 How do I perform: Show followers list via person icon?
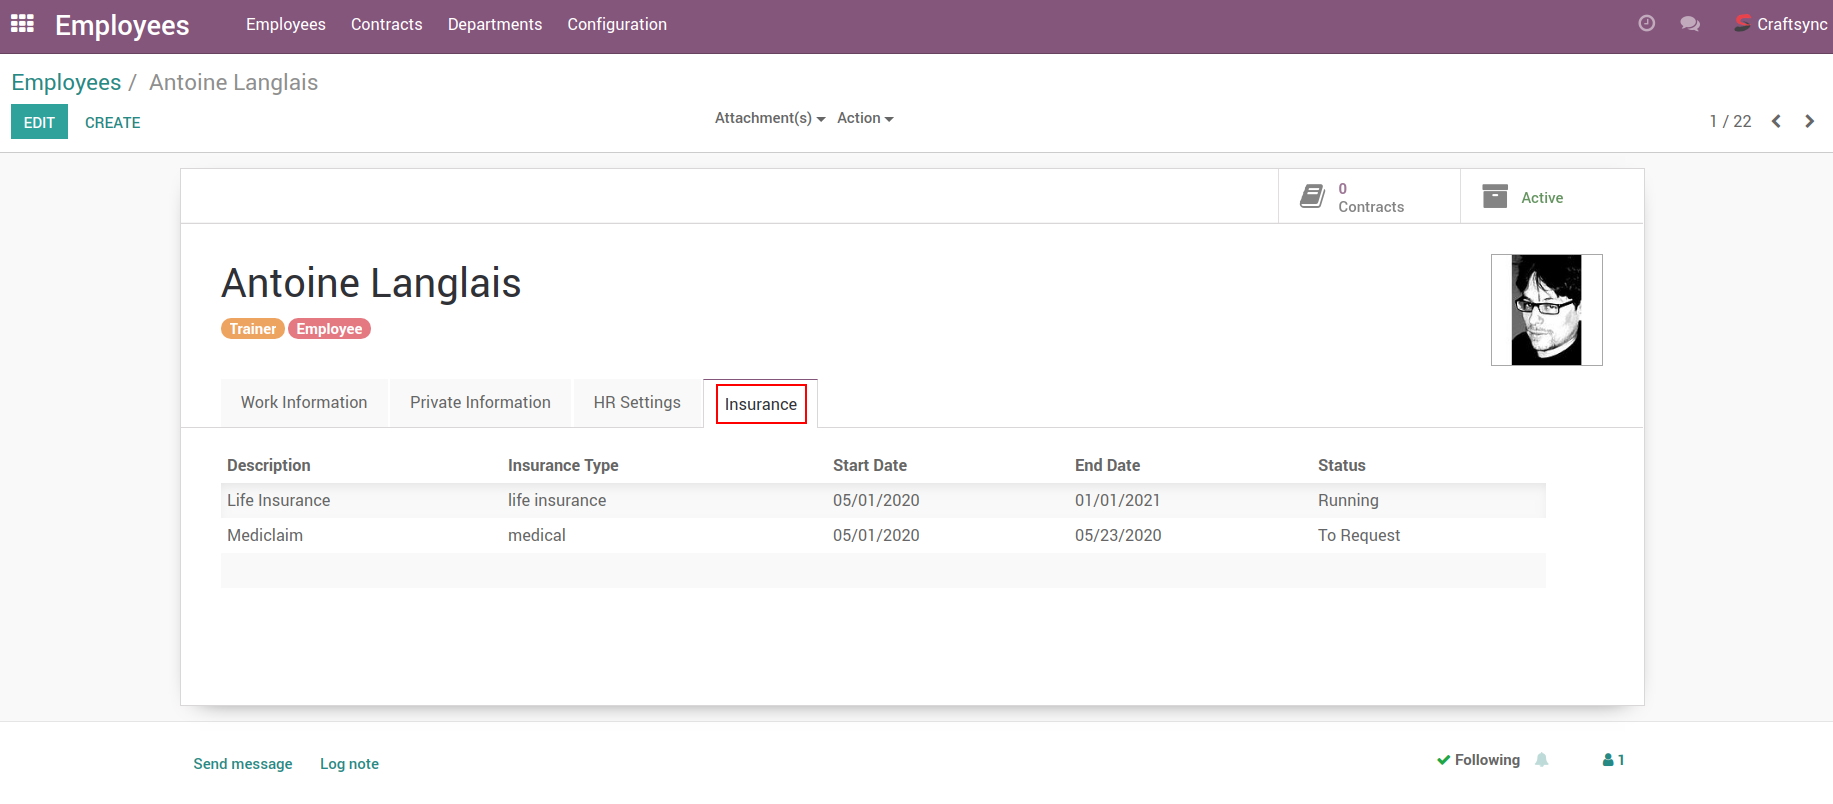point(1613,760)
